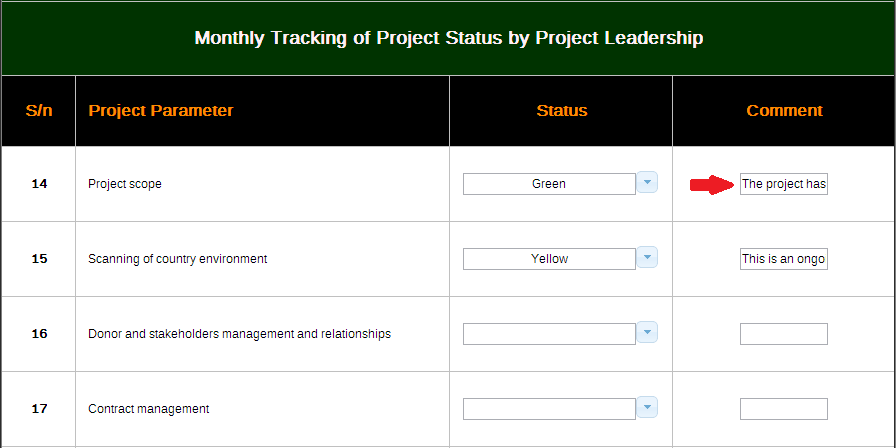Viewport: 896px width, 448px height.
Task: Open the Donor and stakeholders status dropdown arrow
Action: point(647,333)
